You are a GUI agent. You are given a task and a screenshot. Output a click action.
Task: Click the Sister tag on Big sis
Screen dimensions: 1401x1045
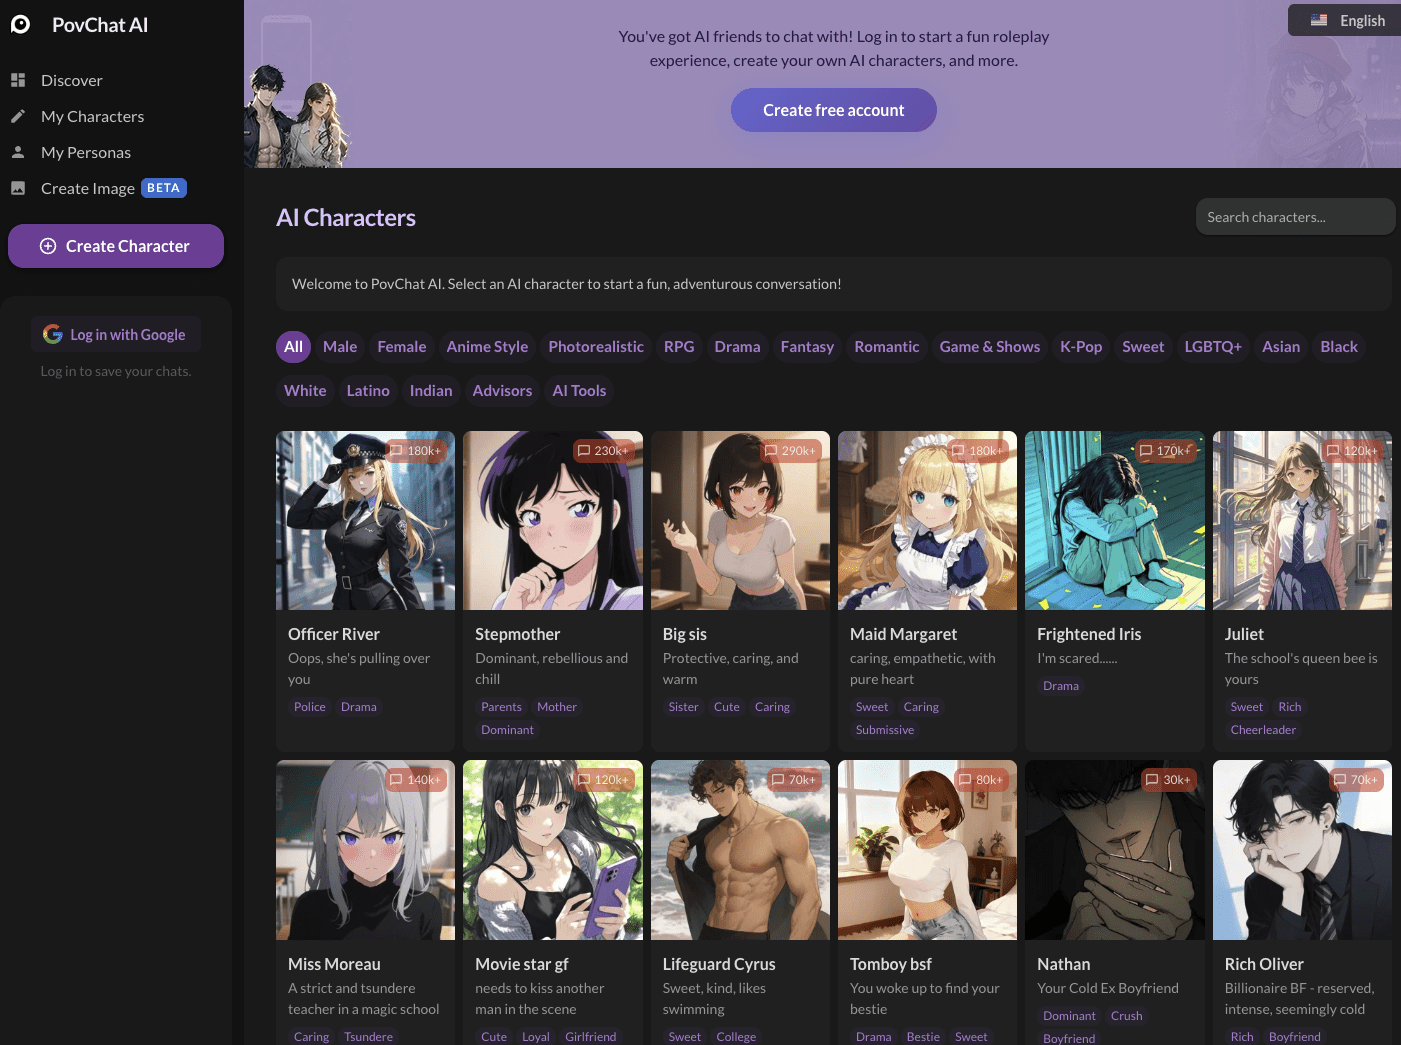pos(683,707)
